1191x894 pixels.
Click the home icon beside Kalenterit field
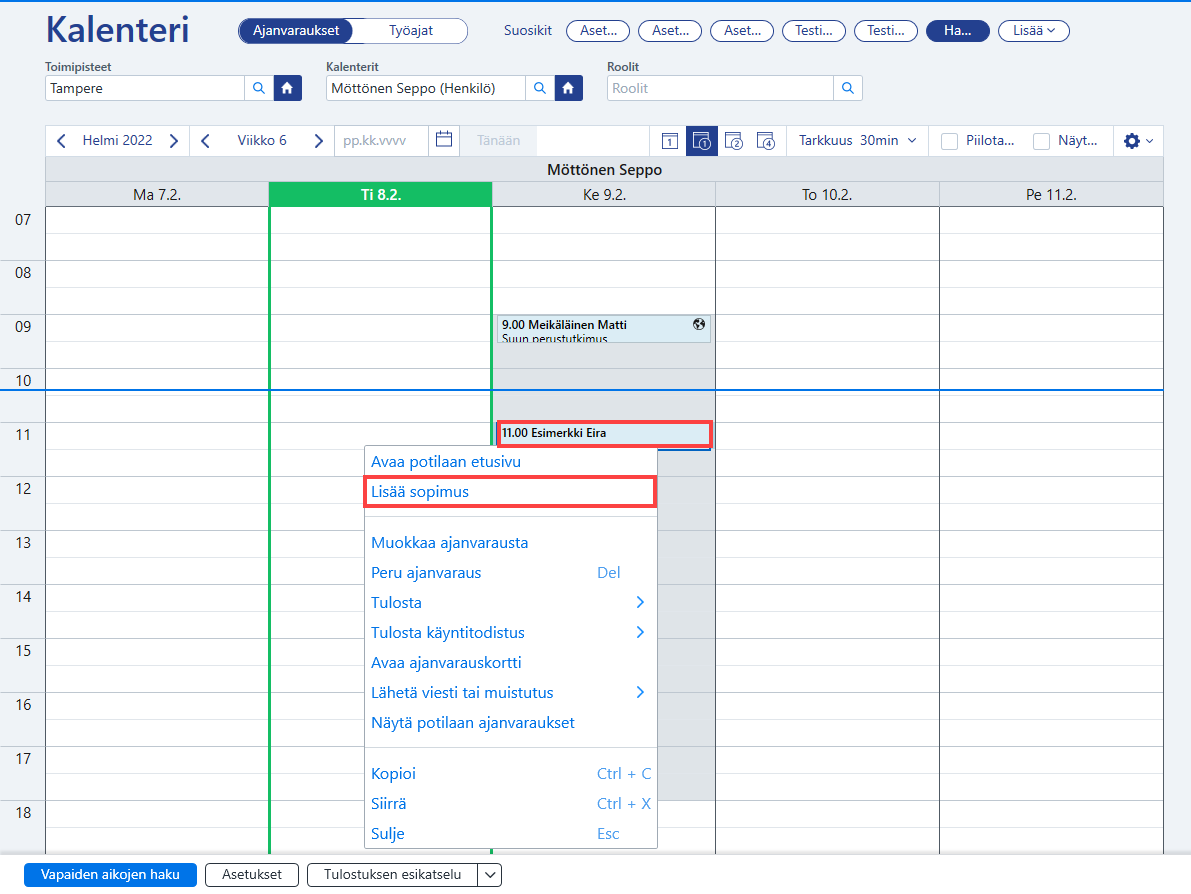[x=568, y=88]
